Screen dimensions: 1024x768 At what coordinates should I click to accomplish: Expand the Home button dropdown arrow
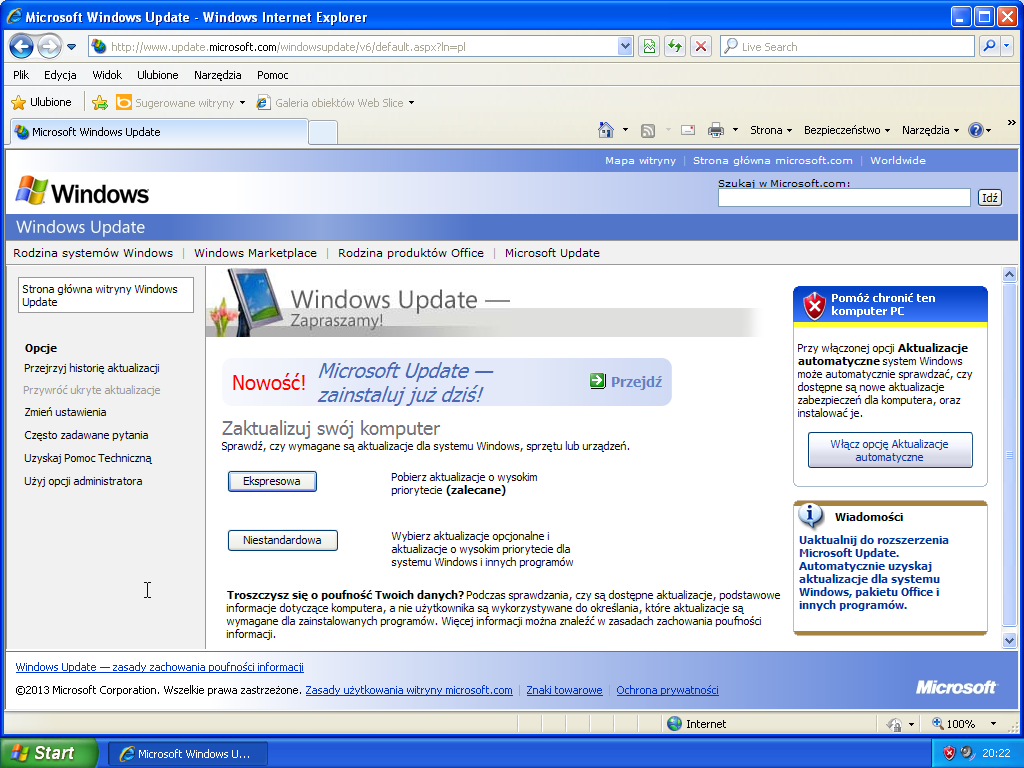(x=625, y=130)
